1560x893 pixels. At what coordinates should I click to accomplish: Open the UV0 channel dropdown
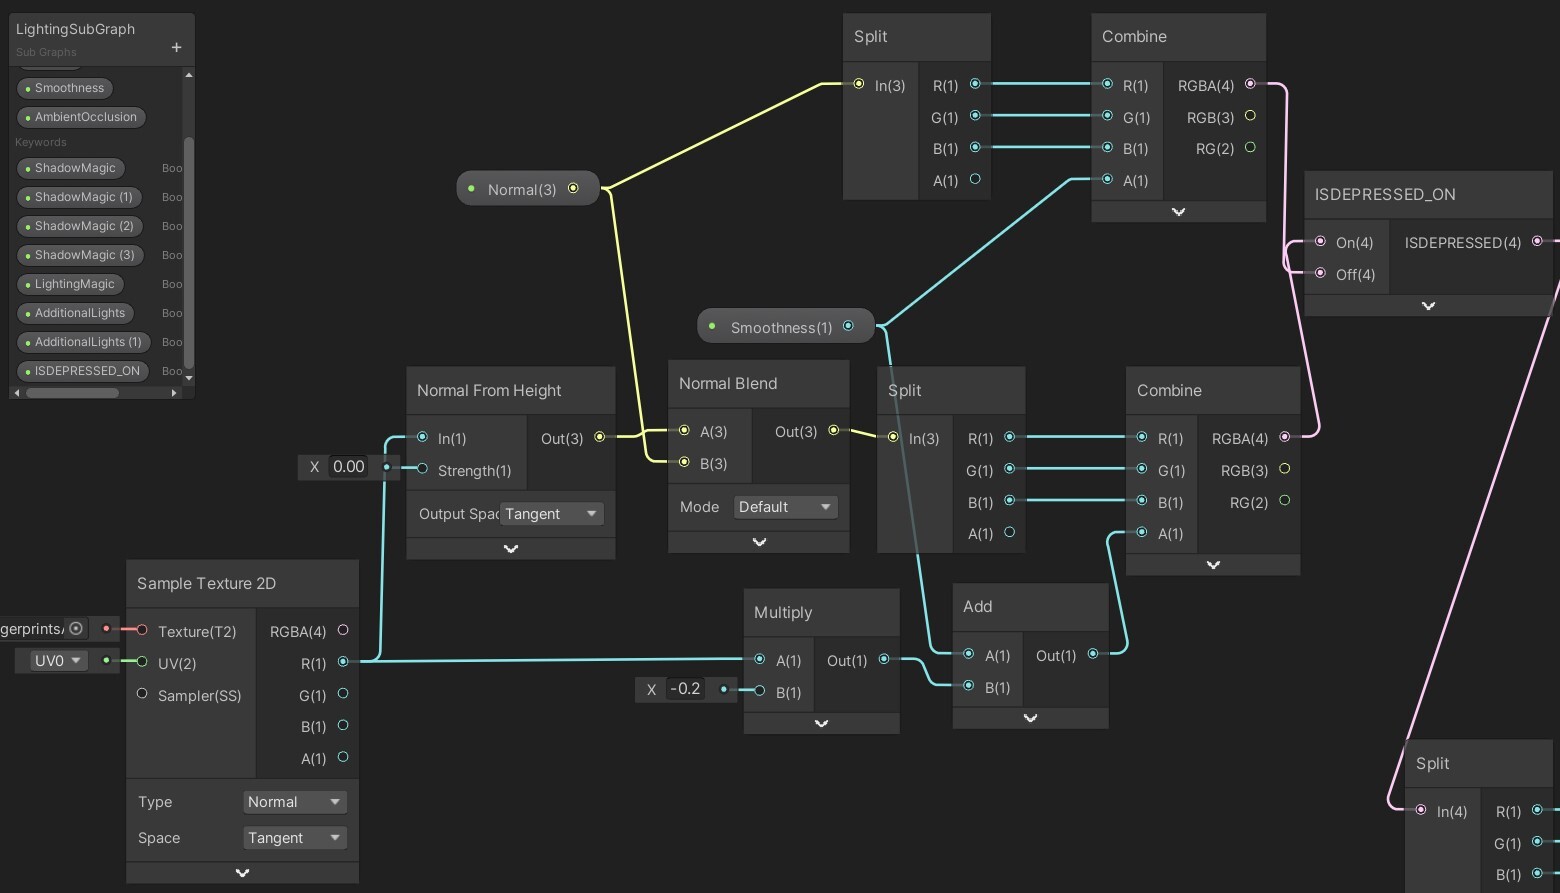58,661
